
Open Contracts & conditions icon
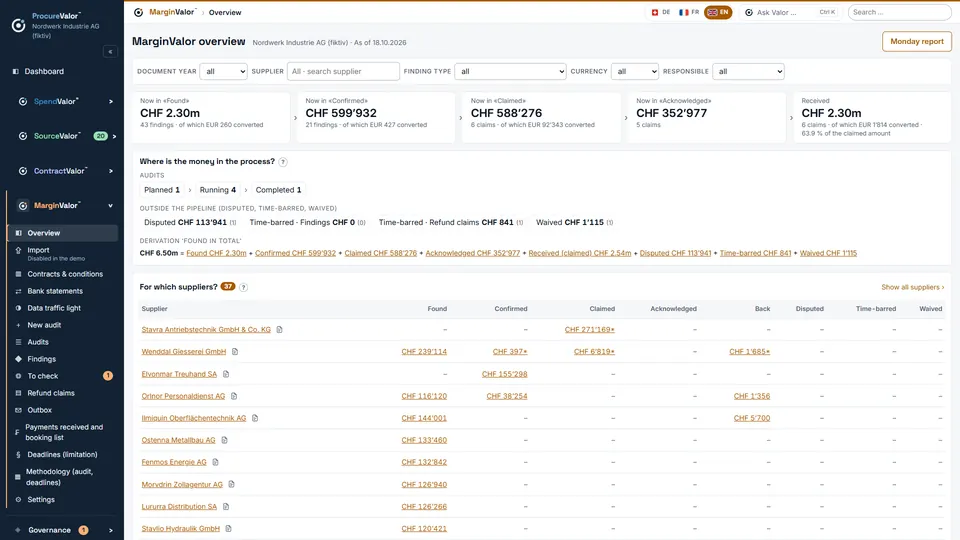click(x=18, y=274)
